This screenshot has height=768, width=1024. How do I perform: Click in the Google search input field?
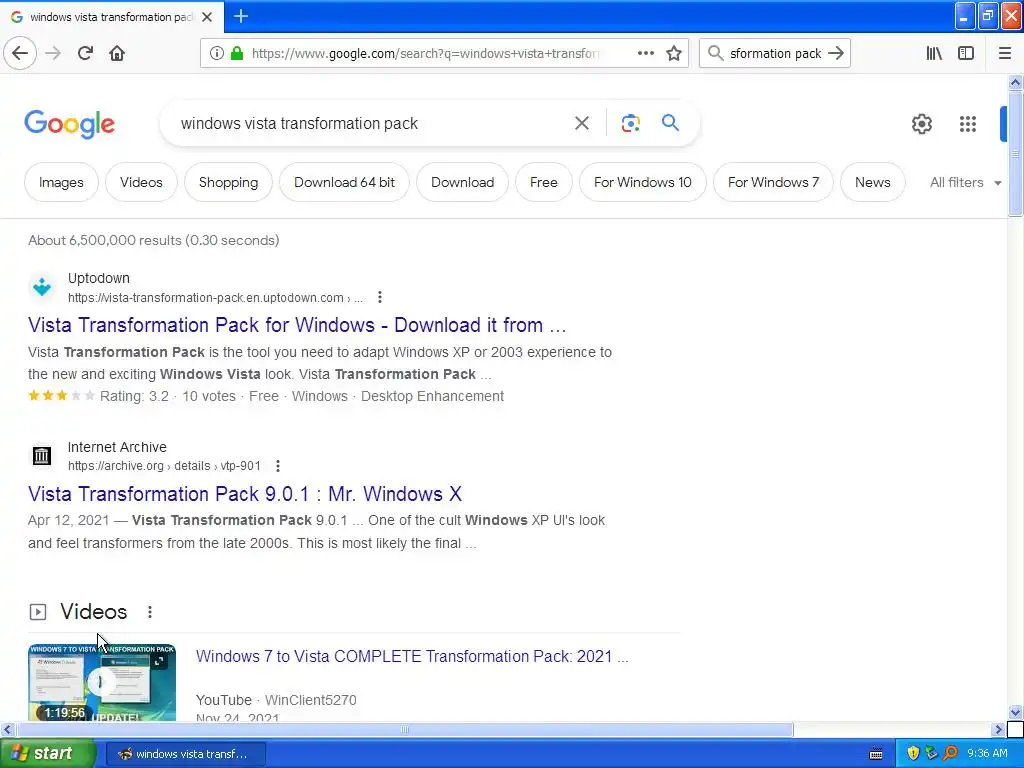point(366,123)
